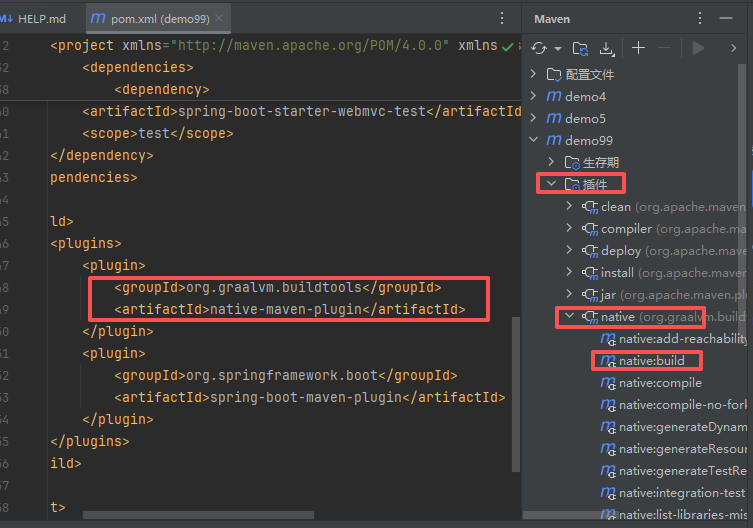
Task: Click the 生存期 folder icon
Action: click(572, 163)
